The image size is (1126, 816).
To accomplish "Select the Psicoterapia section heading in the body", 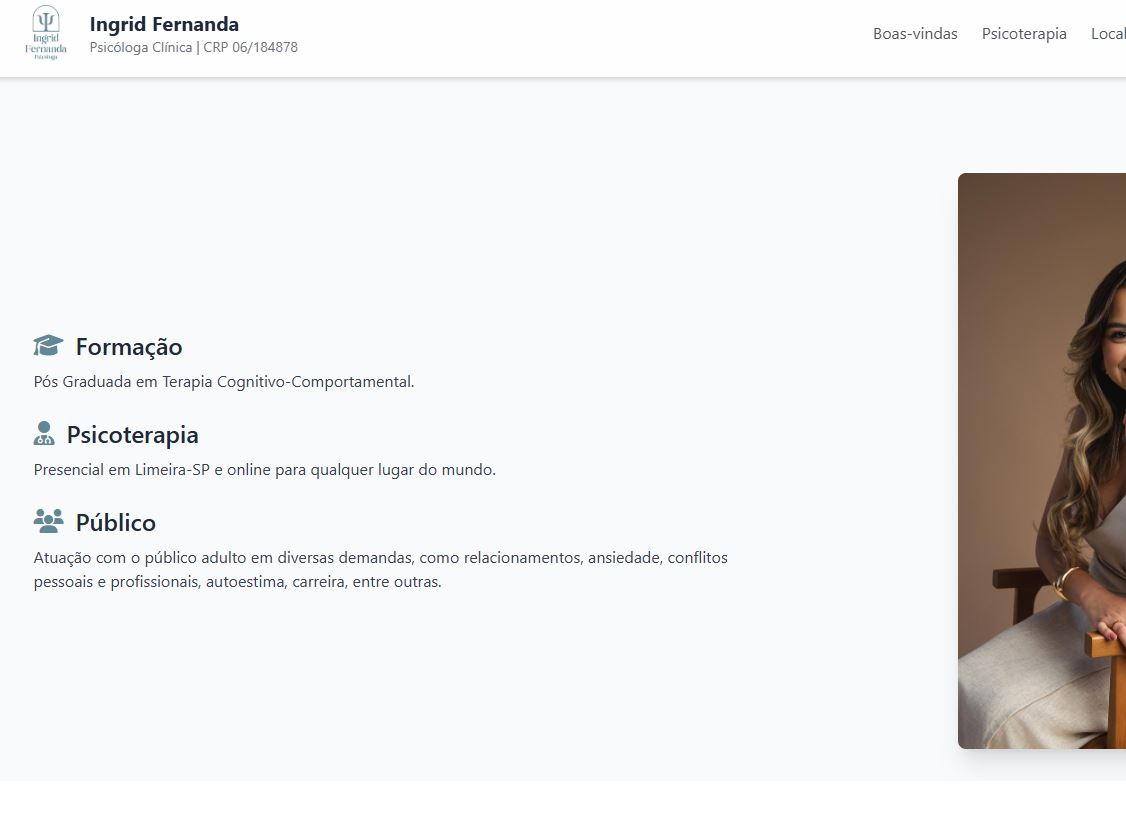I will (133, 435).
